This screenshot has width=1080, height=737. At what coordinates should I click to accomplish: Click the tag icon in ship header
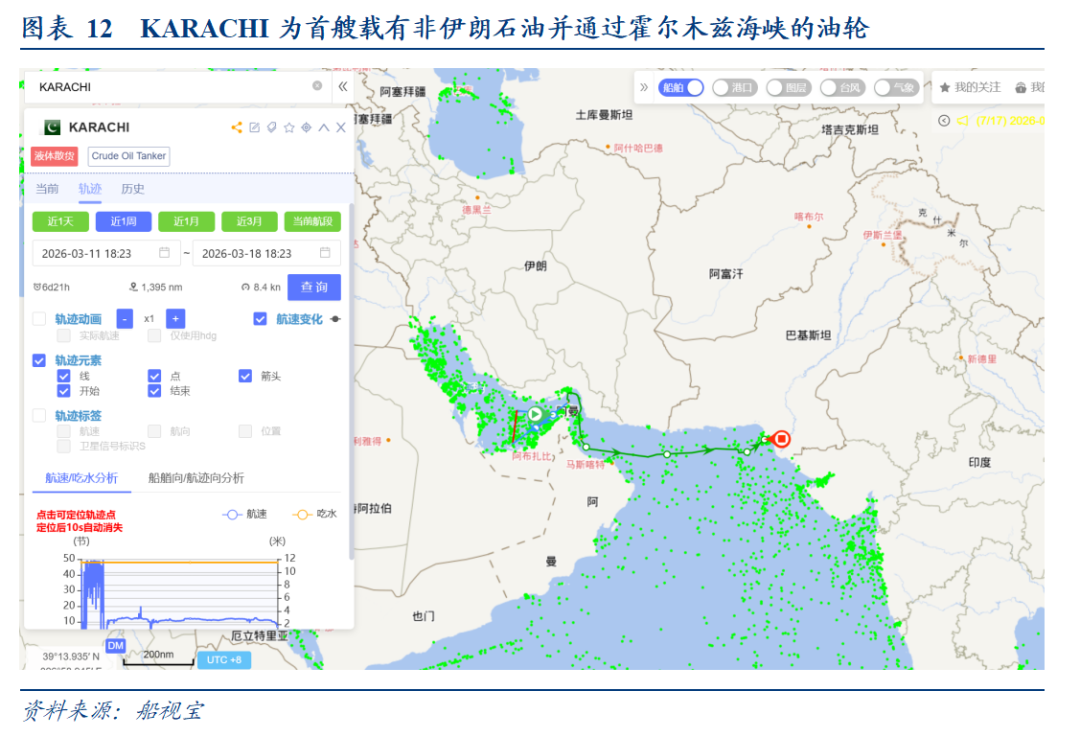272,128
